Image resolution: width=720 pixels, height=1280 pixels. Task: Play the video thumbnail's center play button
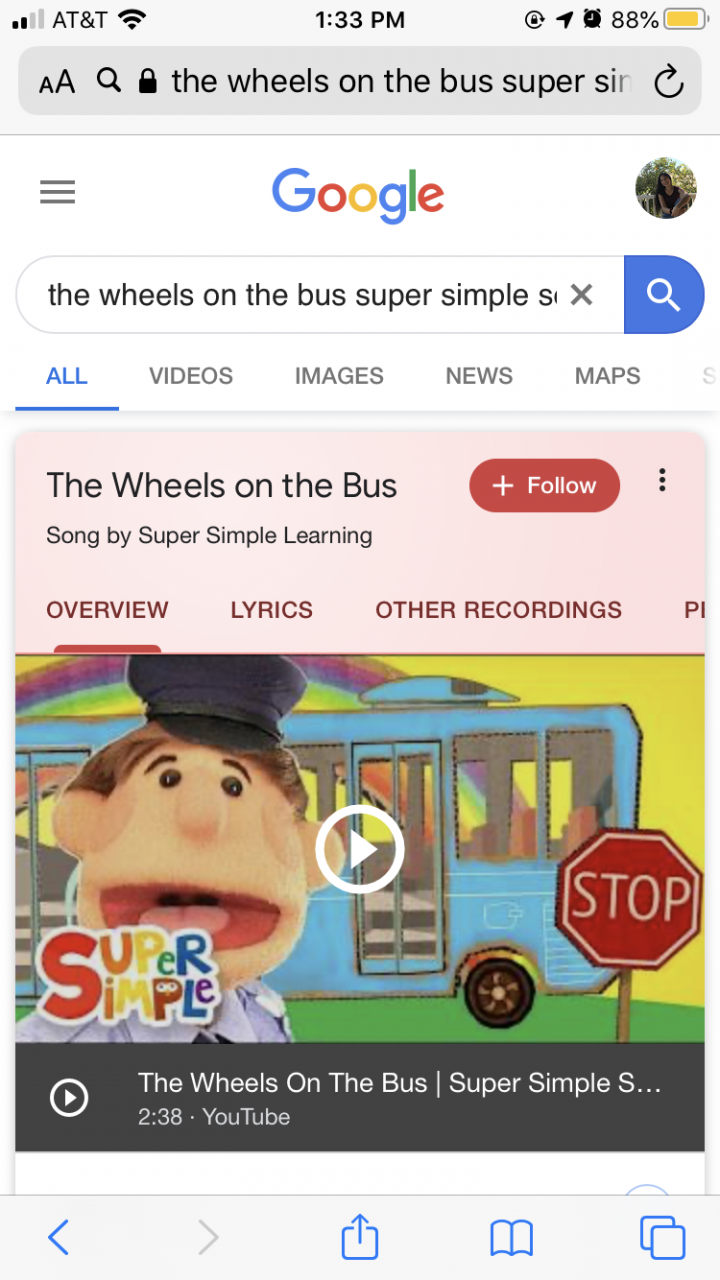(360, 849)
